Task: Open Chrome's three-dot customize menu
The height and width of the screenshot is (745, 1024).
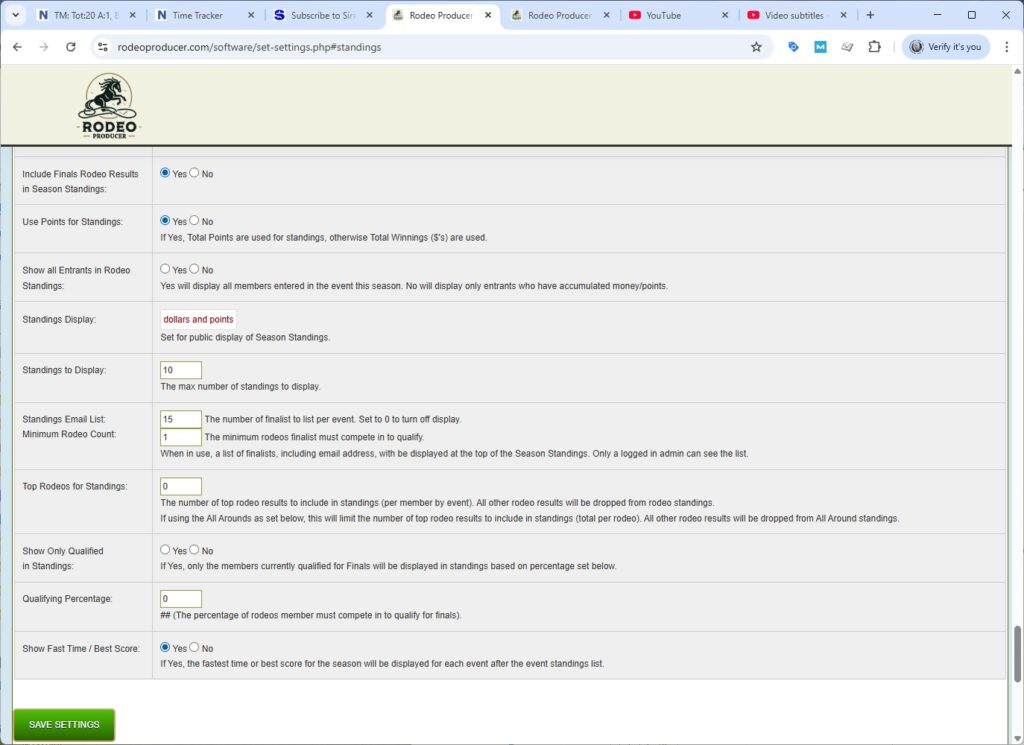Action: [x=1005, y=46]
